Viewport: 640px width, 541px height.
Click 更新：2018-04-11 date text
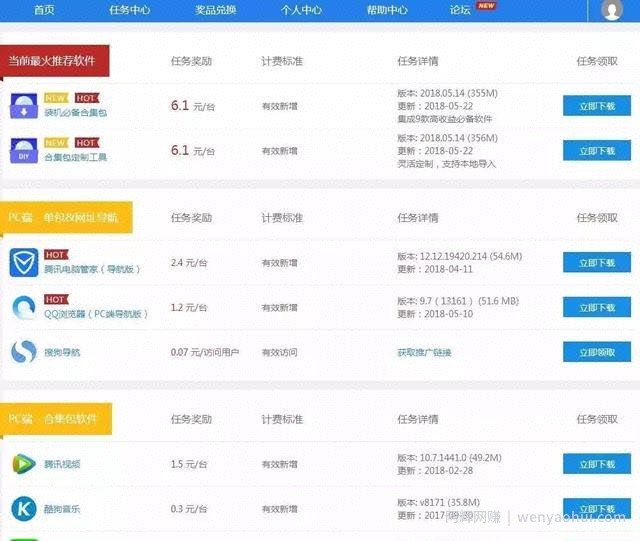tap(435, 269)
